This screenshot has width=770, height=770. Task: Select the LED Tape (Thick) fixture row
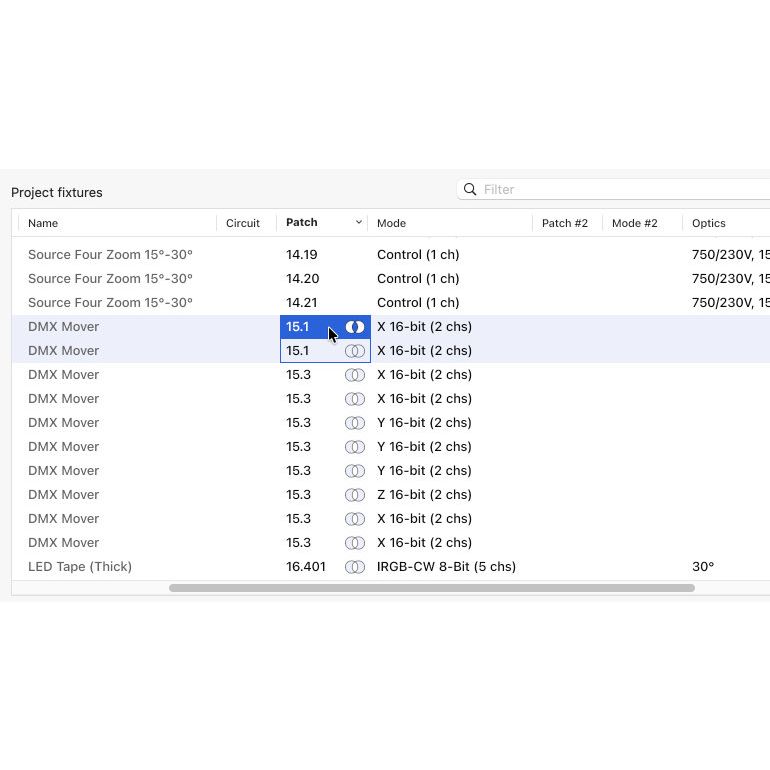[80, 567]
